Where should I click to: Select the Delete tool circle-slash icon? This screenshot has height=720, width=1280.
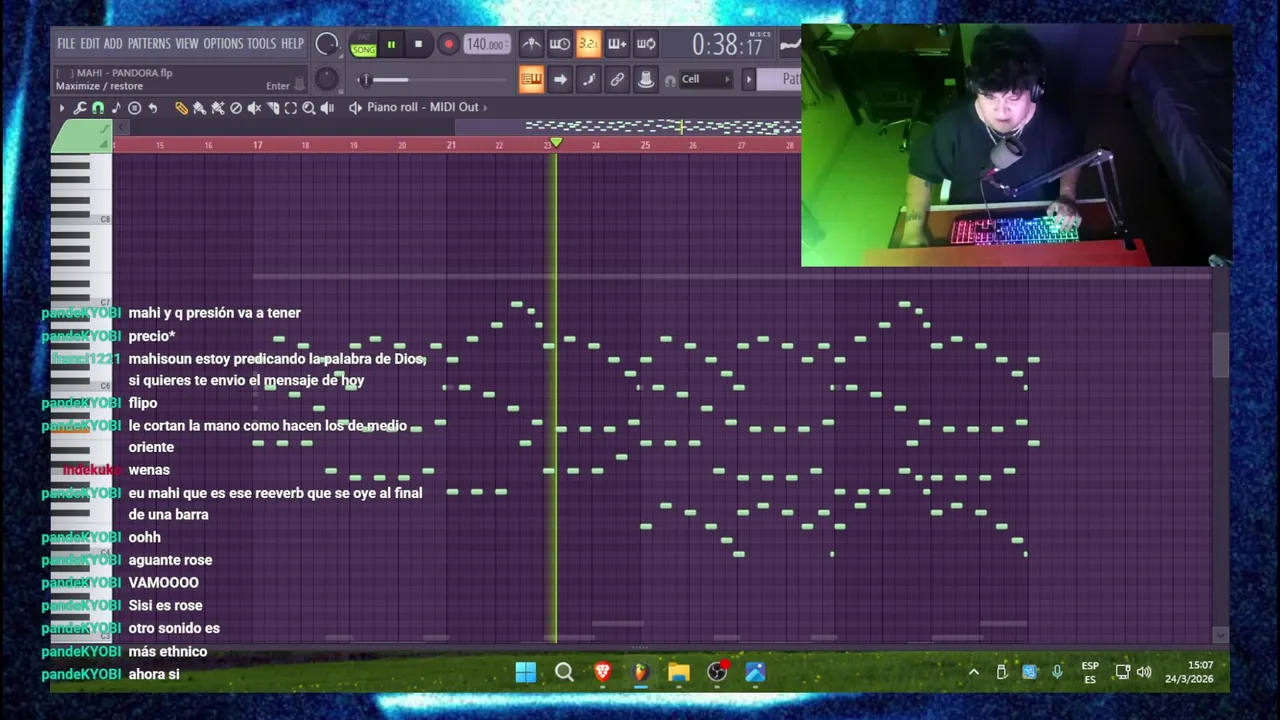pyautogui.click(x=236, y=108)
